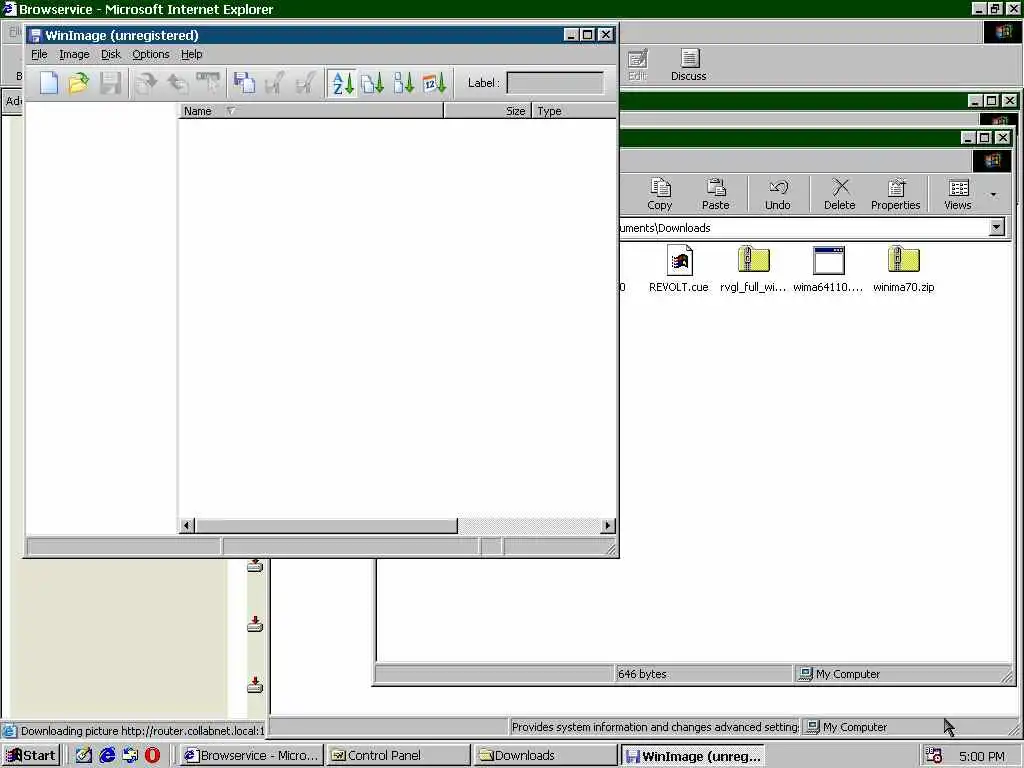This screenshot has height=768, width=1024.
Task: Launch Opera from quick launch
Action: (x=153, y=756)
